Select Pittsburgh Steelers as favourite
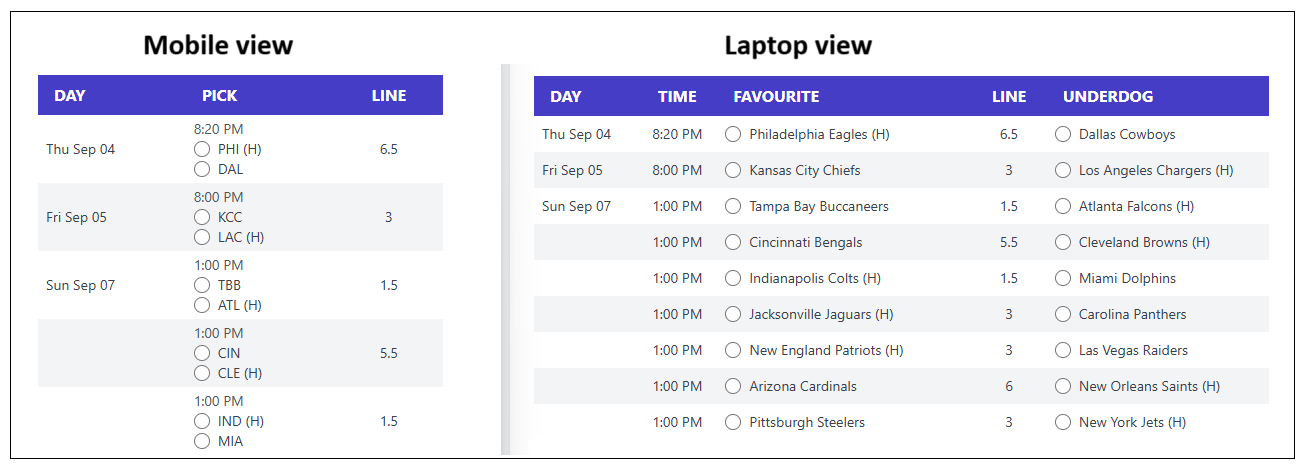The width and height of the screenshot is (1308, 470). coord(734,422)
